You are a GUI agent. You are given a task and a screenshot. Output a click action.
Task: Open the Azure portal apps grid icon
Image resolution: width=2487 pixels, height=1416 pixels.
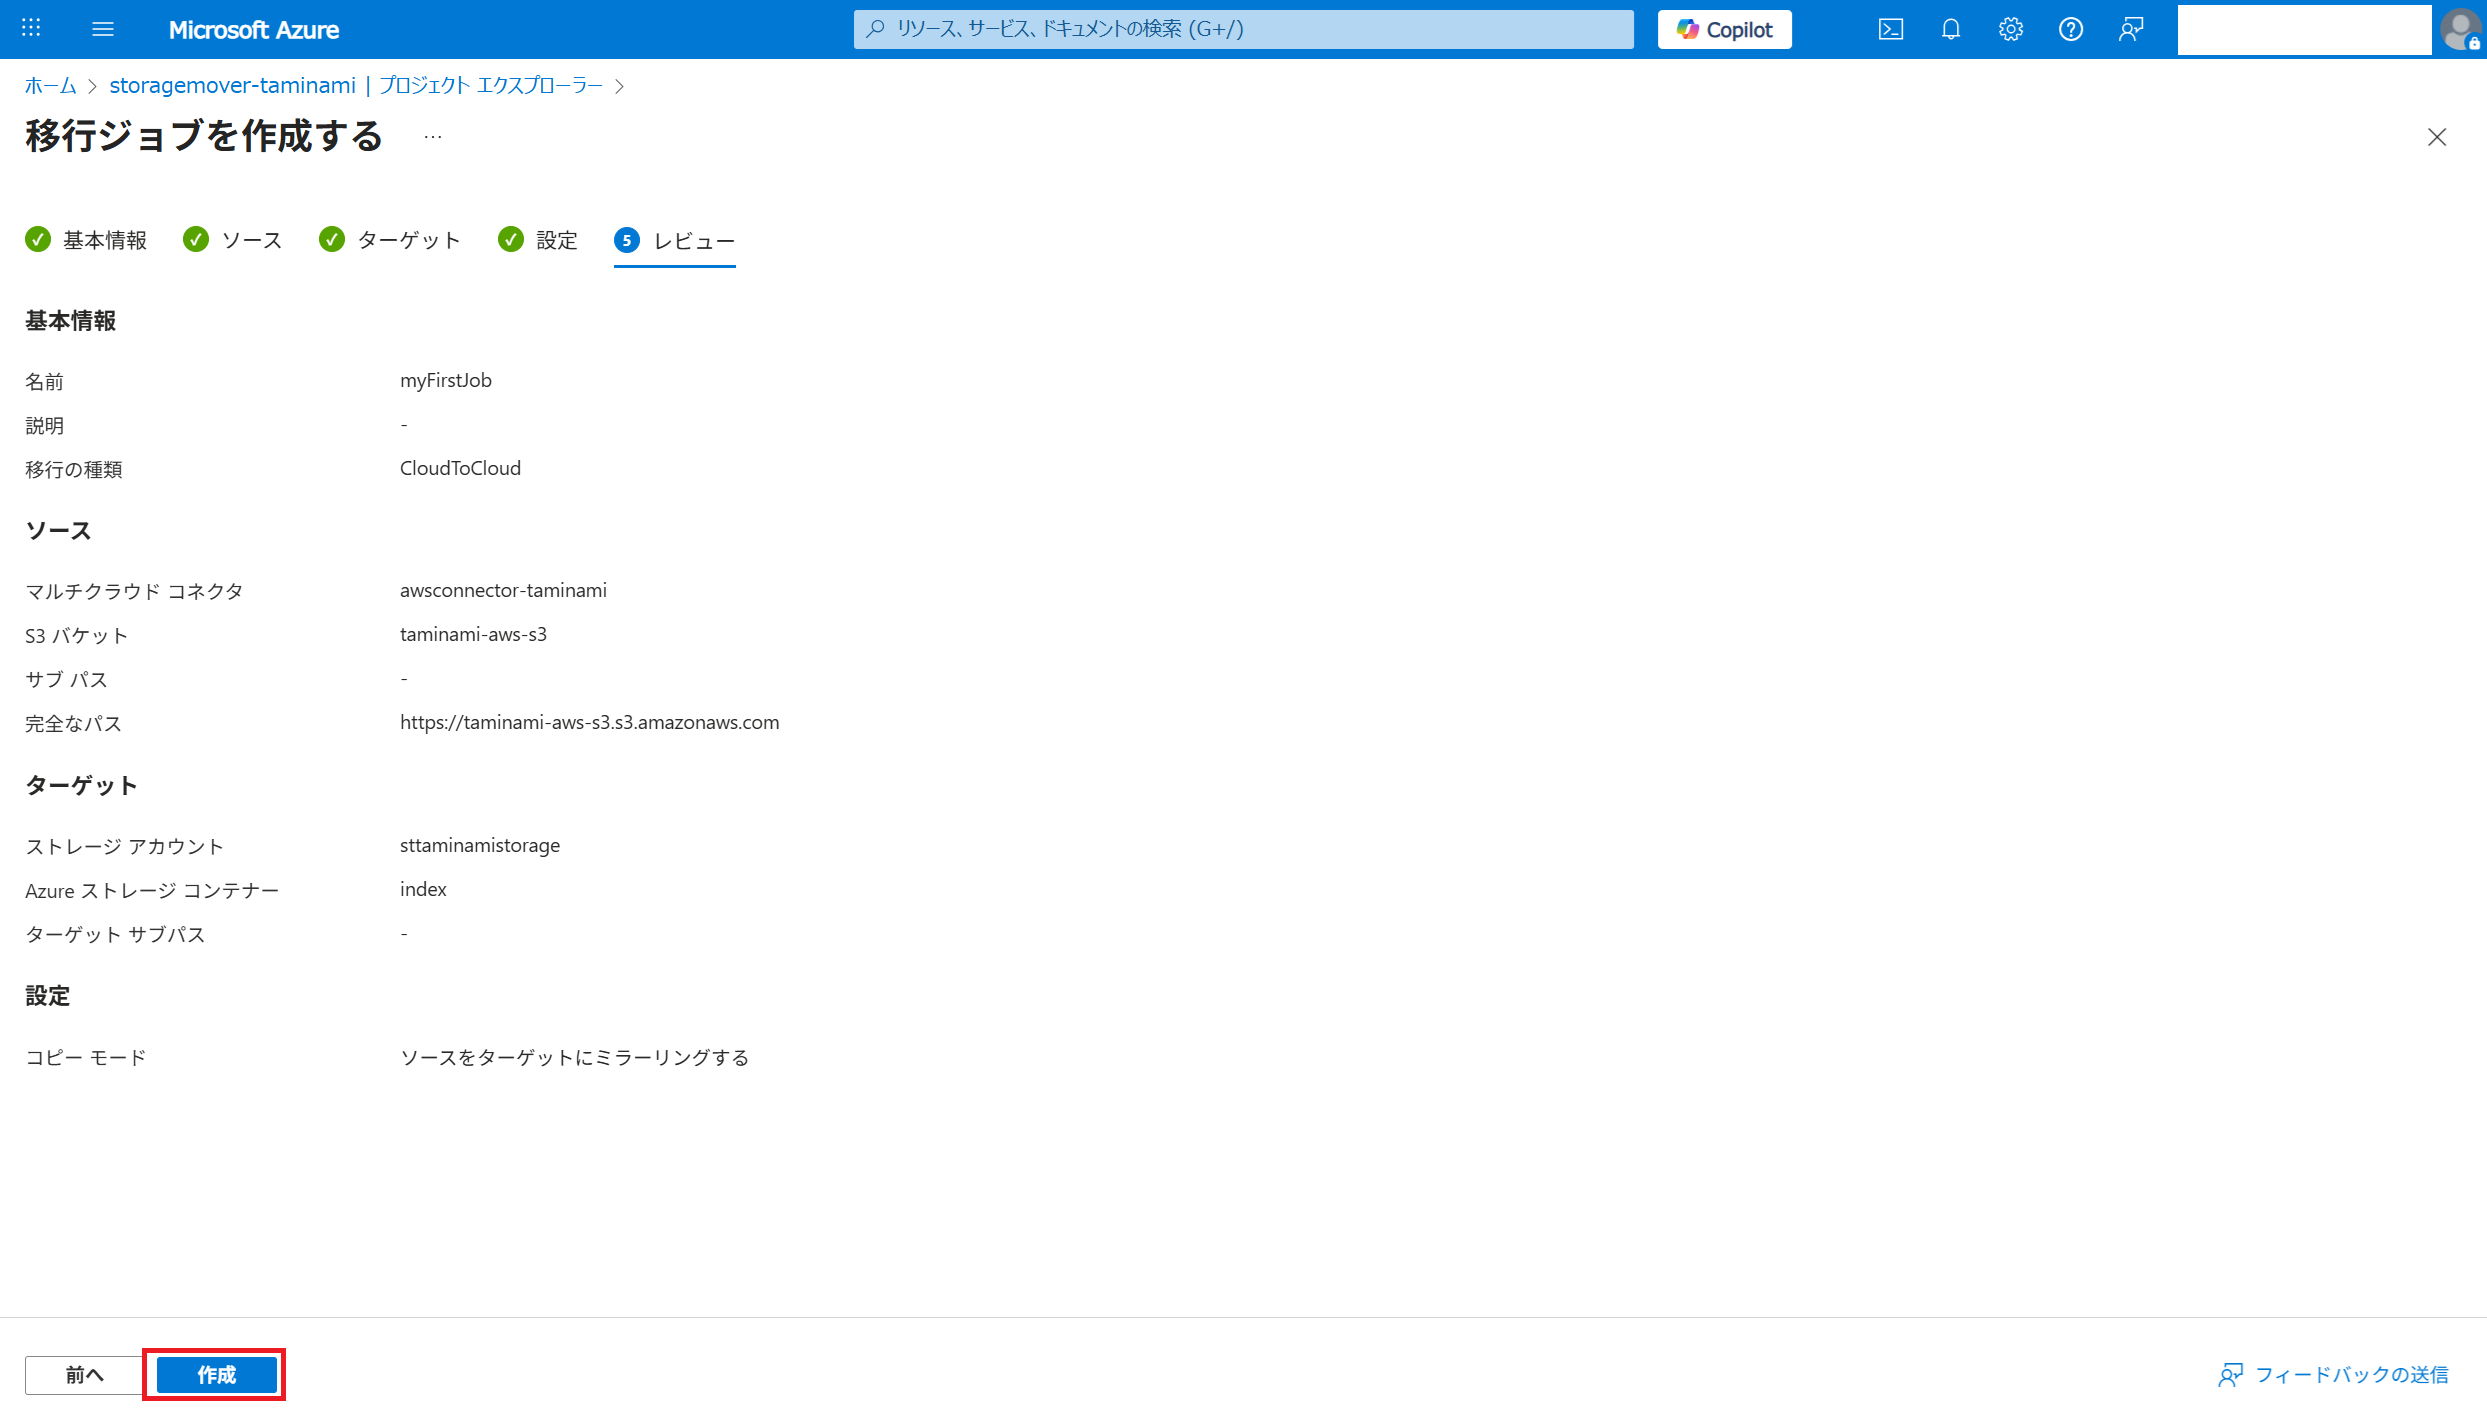tap(31, 29)
